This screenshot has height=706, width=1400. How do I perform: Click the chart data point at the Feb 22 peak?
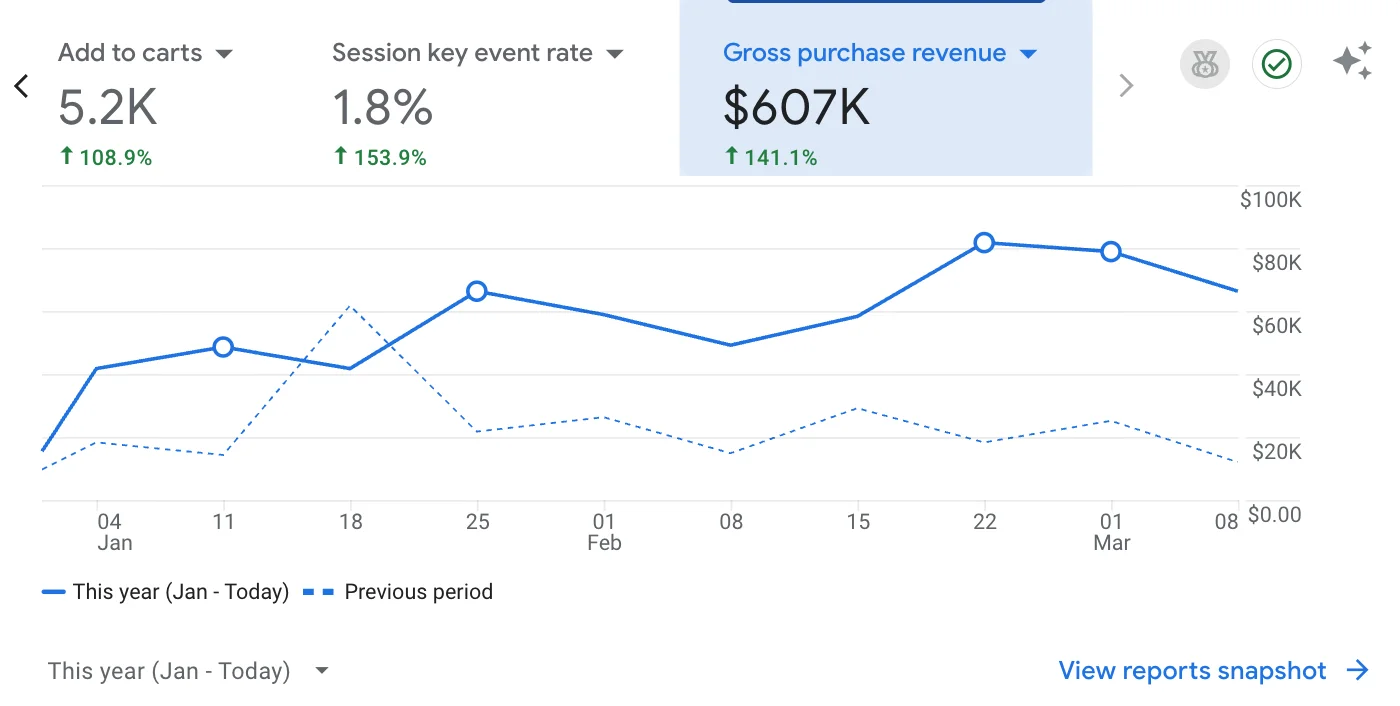coord(985,242)
